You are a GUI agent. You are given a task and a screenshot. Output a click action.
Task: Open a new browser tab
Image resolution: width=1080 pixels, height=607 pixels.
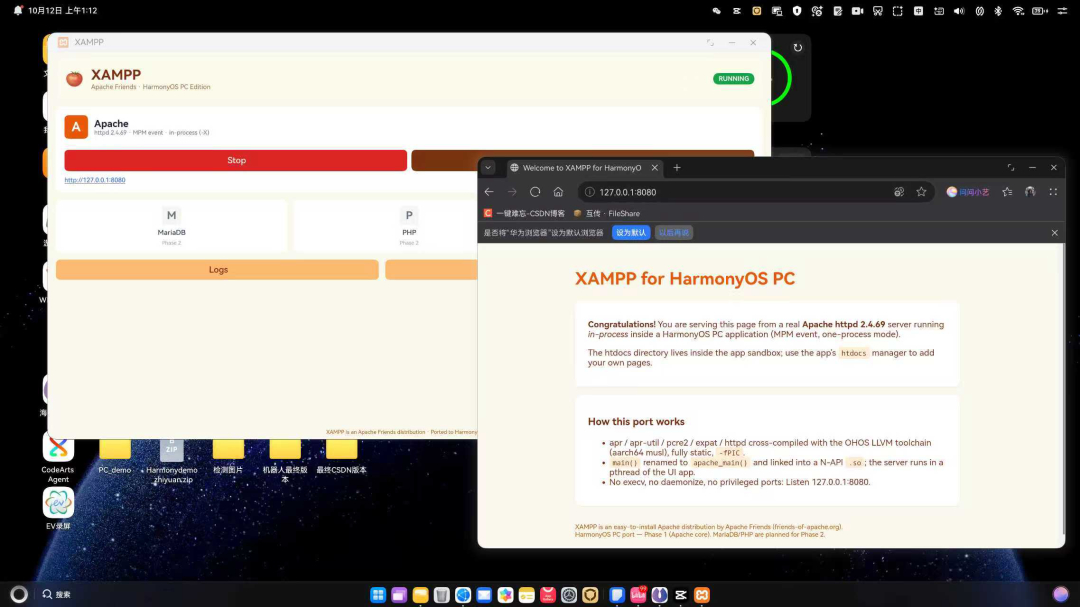coord(676,167)
